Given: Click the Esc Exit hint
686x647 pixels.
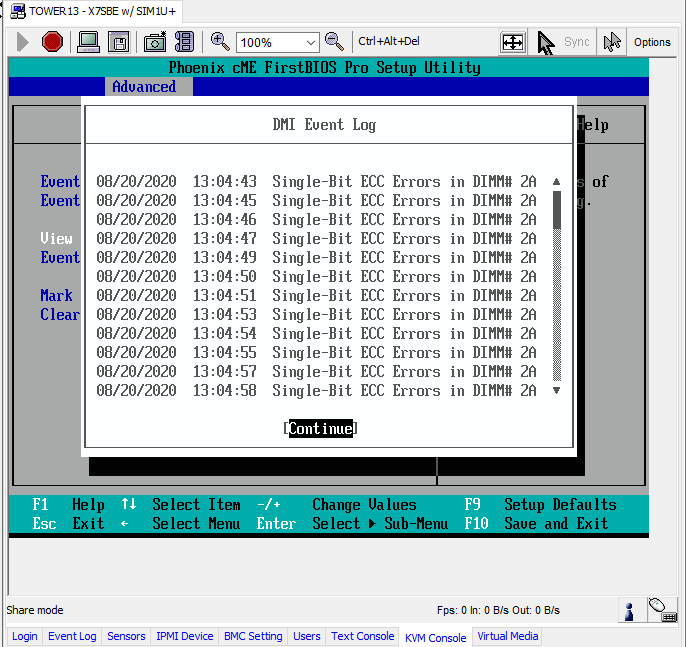Looking at the screenshot, I should pyautogui.click(x=68, y=523).
